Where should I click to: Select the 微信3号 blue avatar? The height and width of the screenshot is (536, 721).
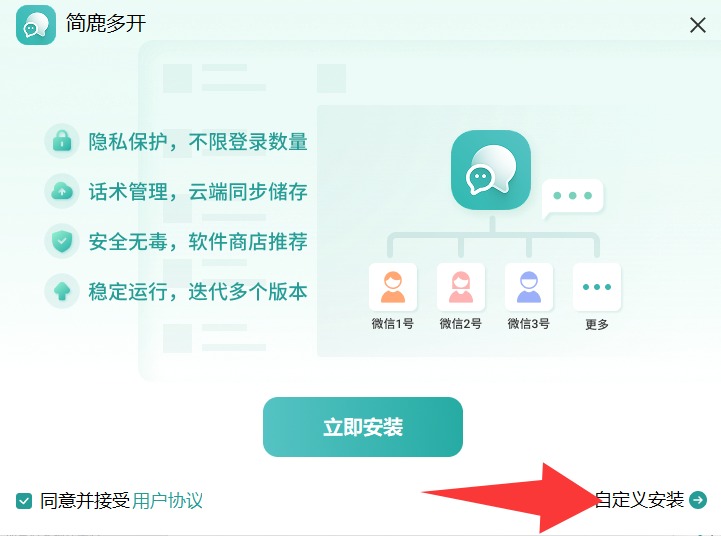[x=529, y=287]
